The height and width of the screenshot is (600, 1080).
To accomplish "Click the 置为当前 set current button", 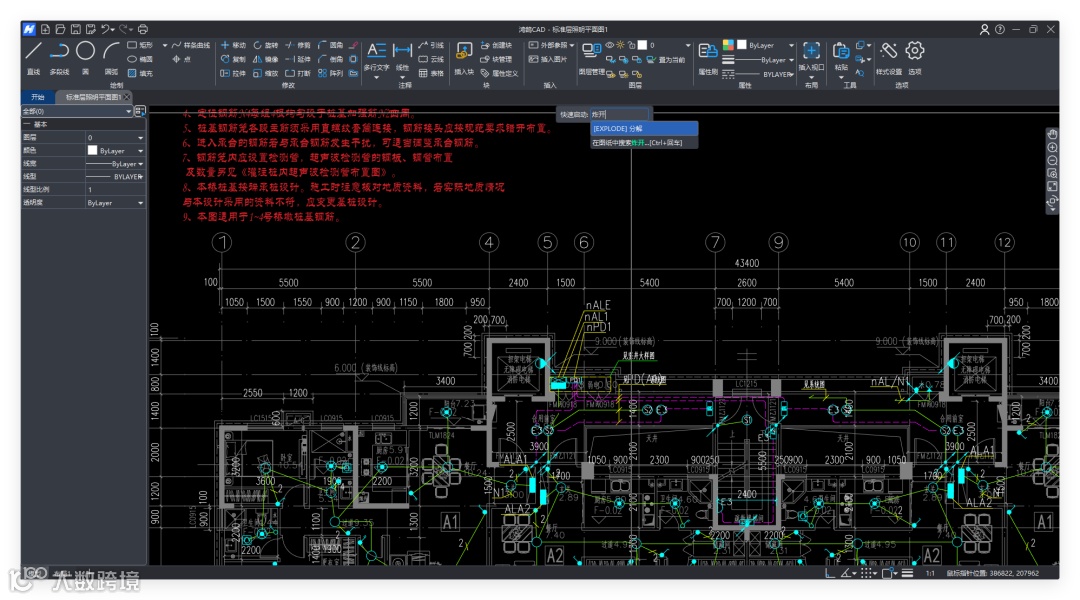I will tap(666, 60).
